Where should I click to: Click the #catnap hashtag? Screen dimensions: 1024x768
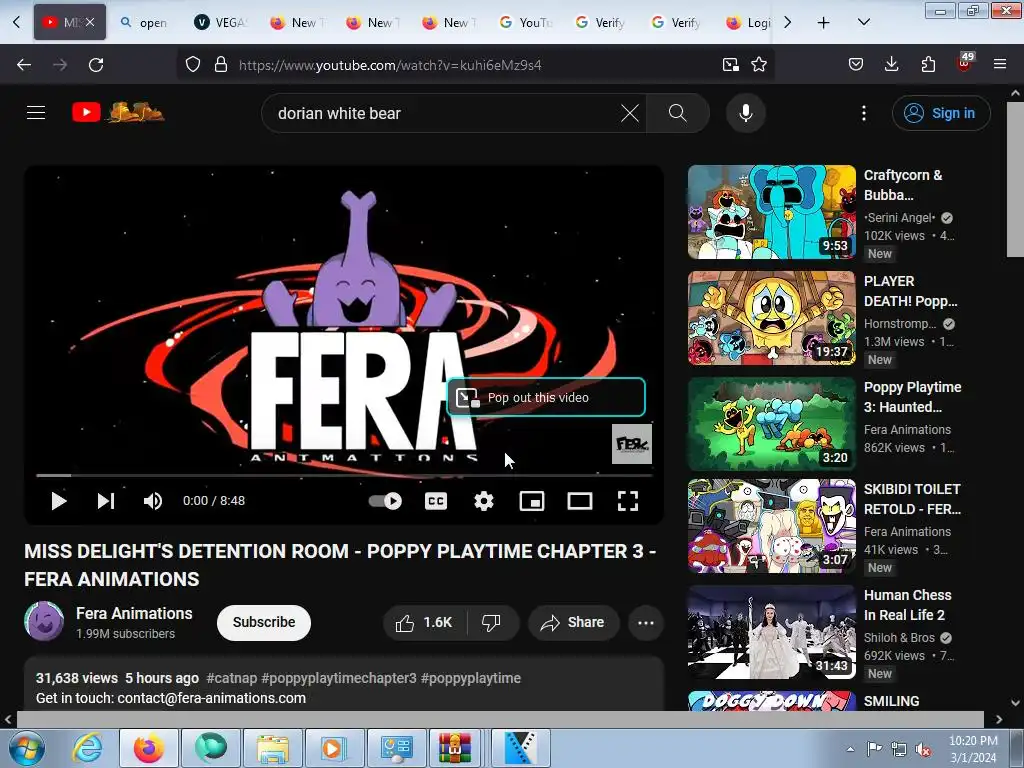[231, 678]
